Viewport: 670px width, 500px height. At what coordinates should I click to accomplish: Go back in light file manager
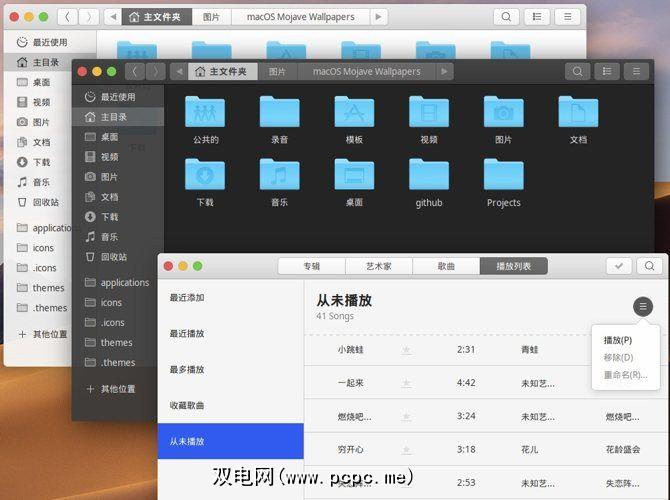(67, 17)
